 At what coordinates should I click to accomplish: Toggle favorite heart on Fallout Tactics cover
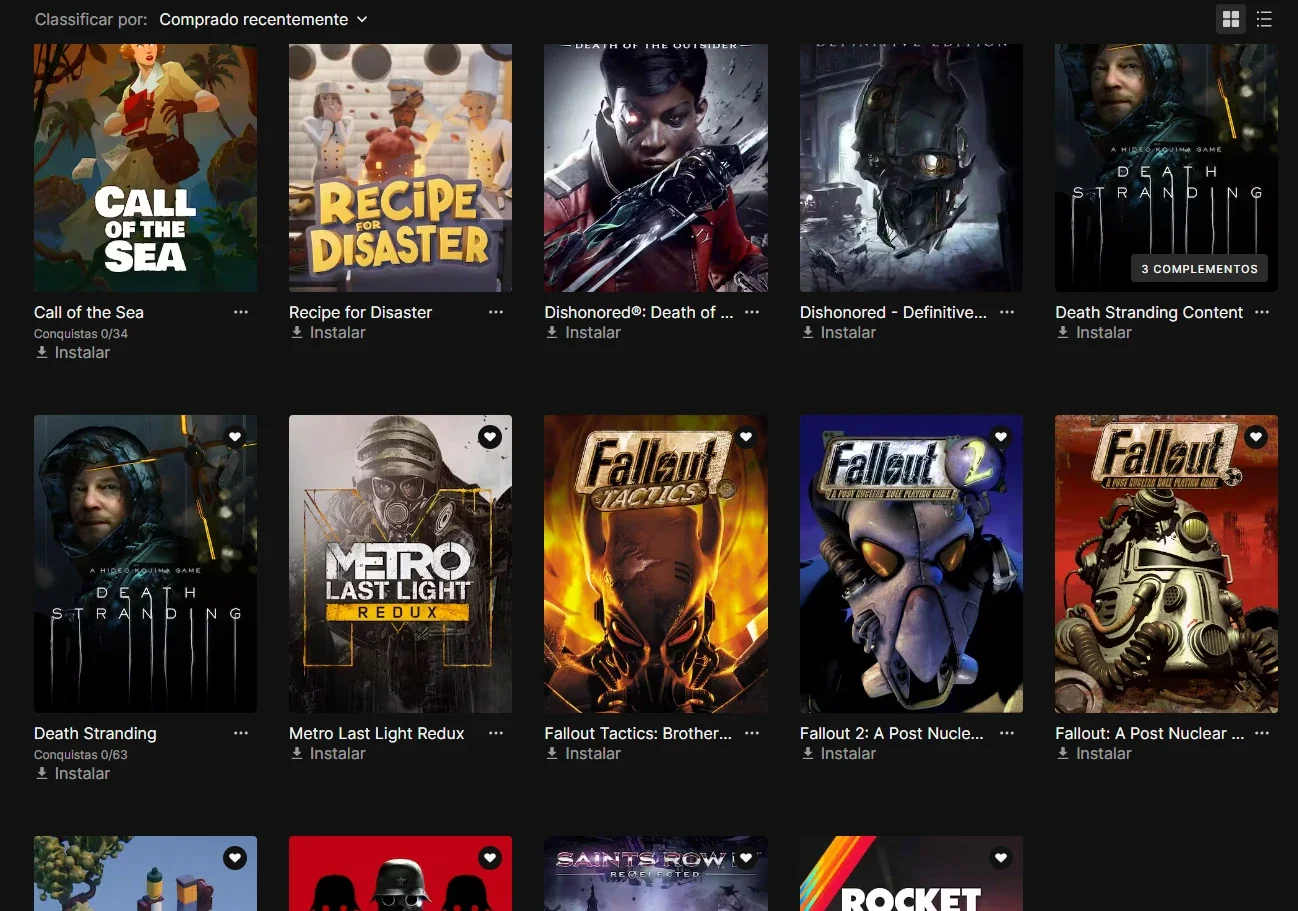[x=746, y=437]
